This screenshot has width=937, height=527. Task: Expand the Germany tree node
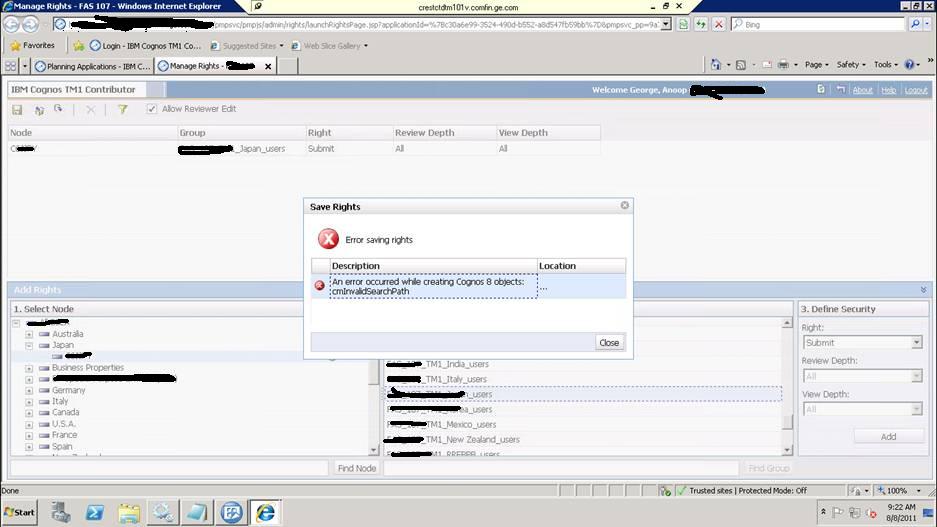point(29,390)
